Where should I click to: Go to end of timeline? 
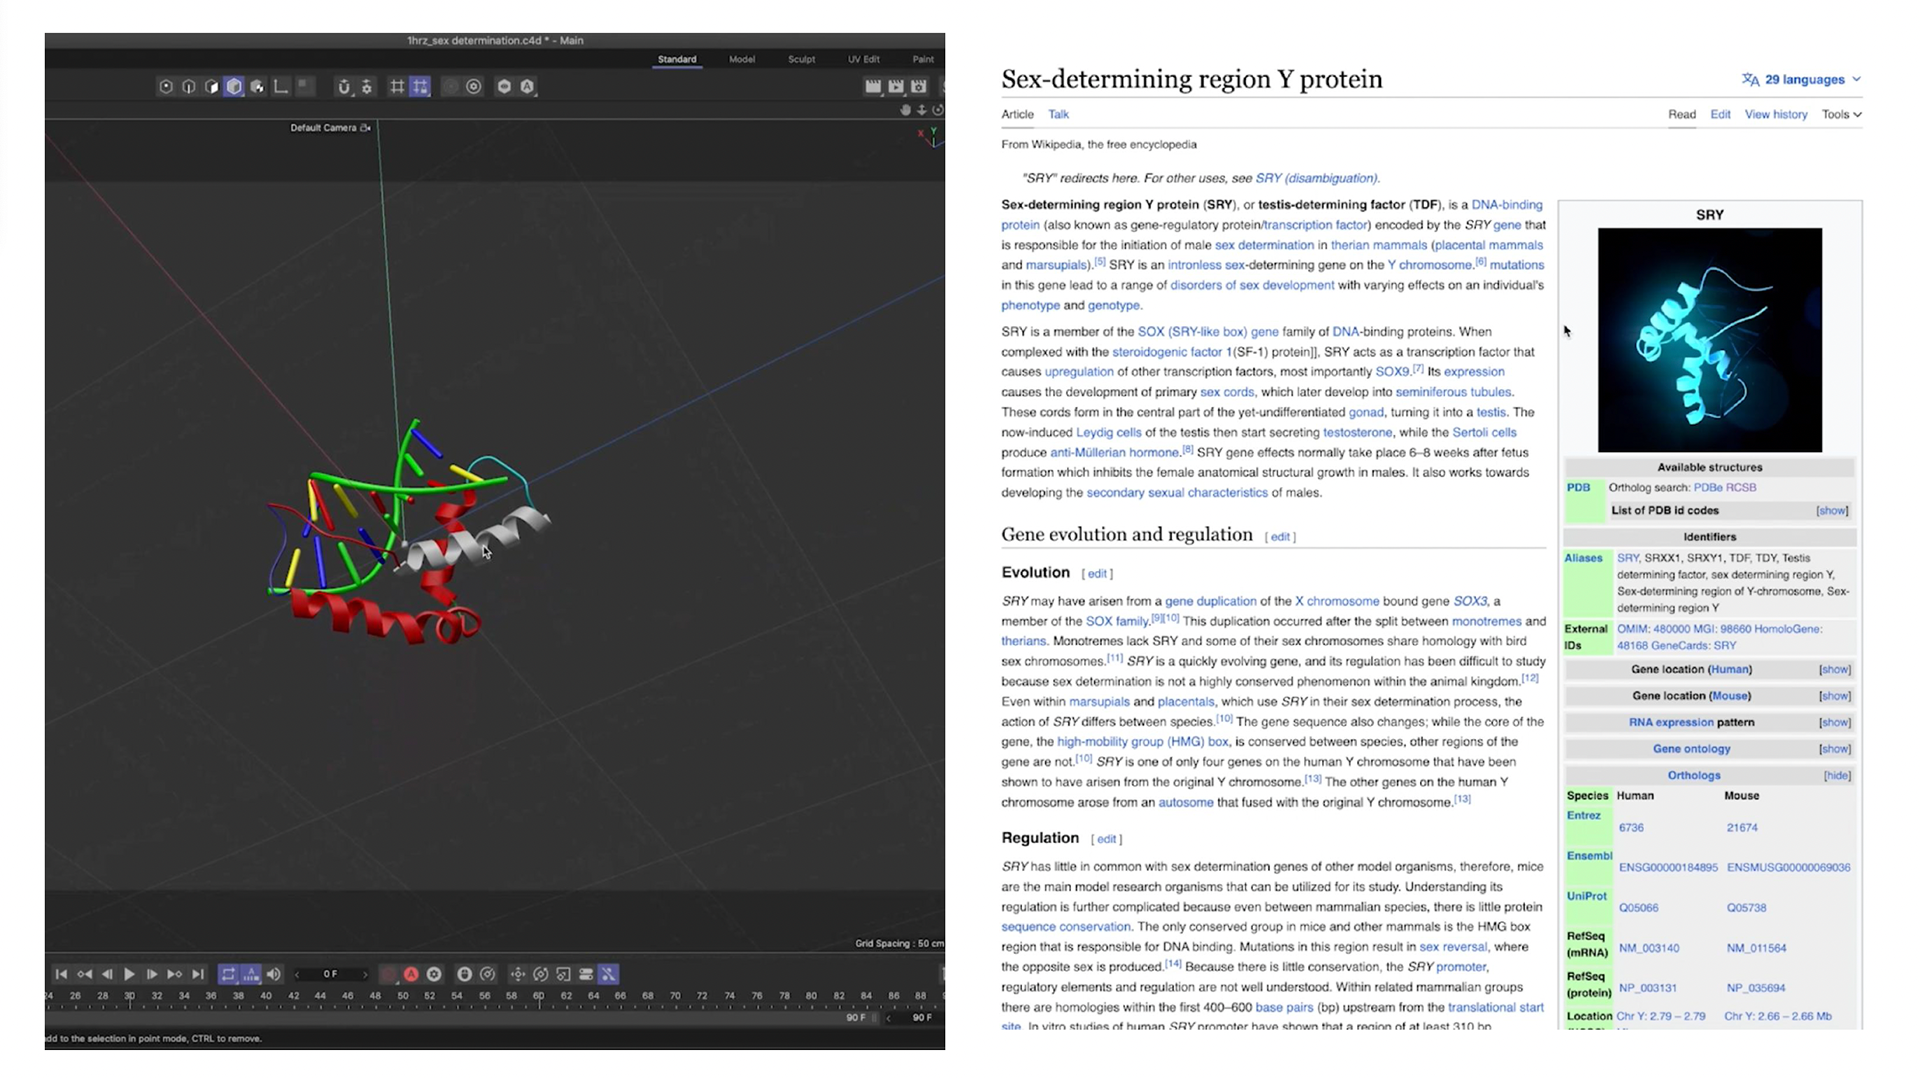(x=198, y=974)
